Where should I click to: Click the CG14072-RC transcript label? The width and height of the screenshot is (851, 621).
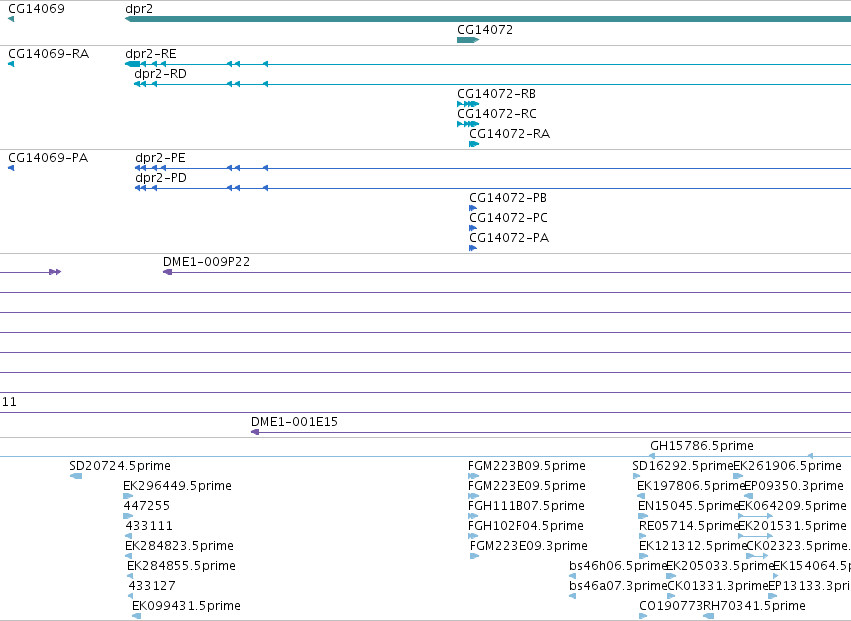coord(497,114)
